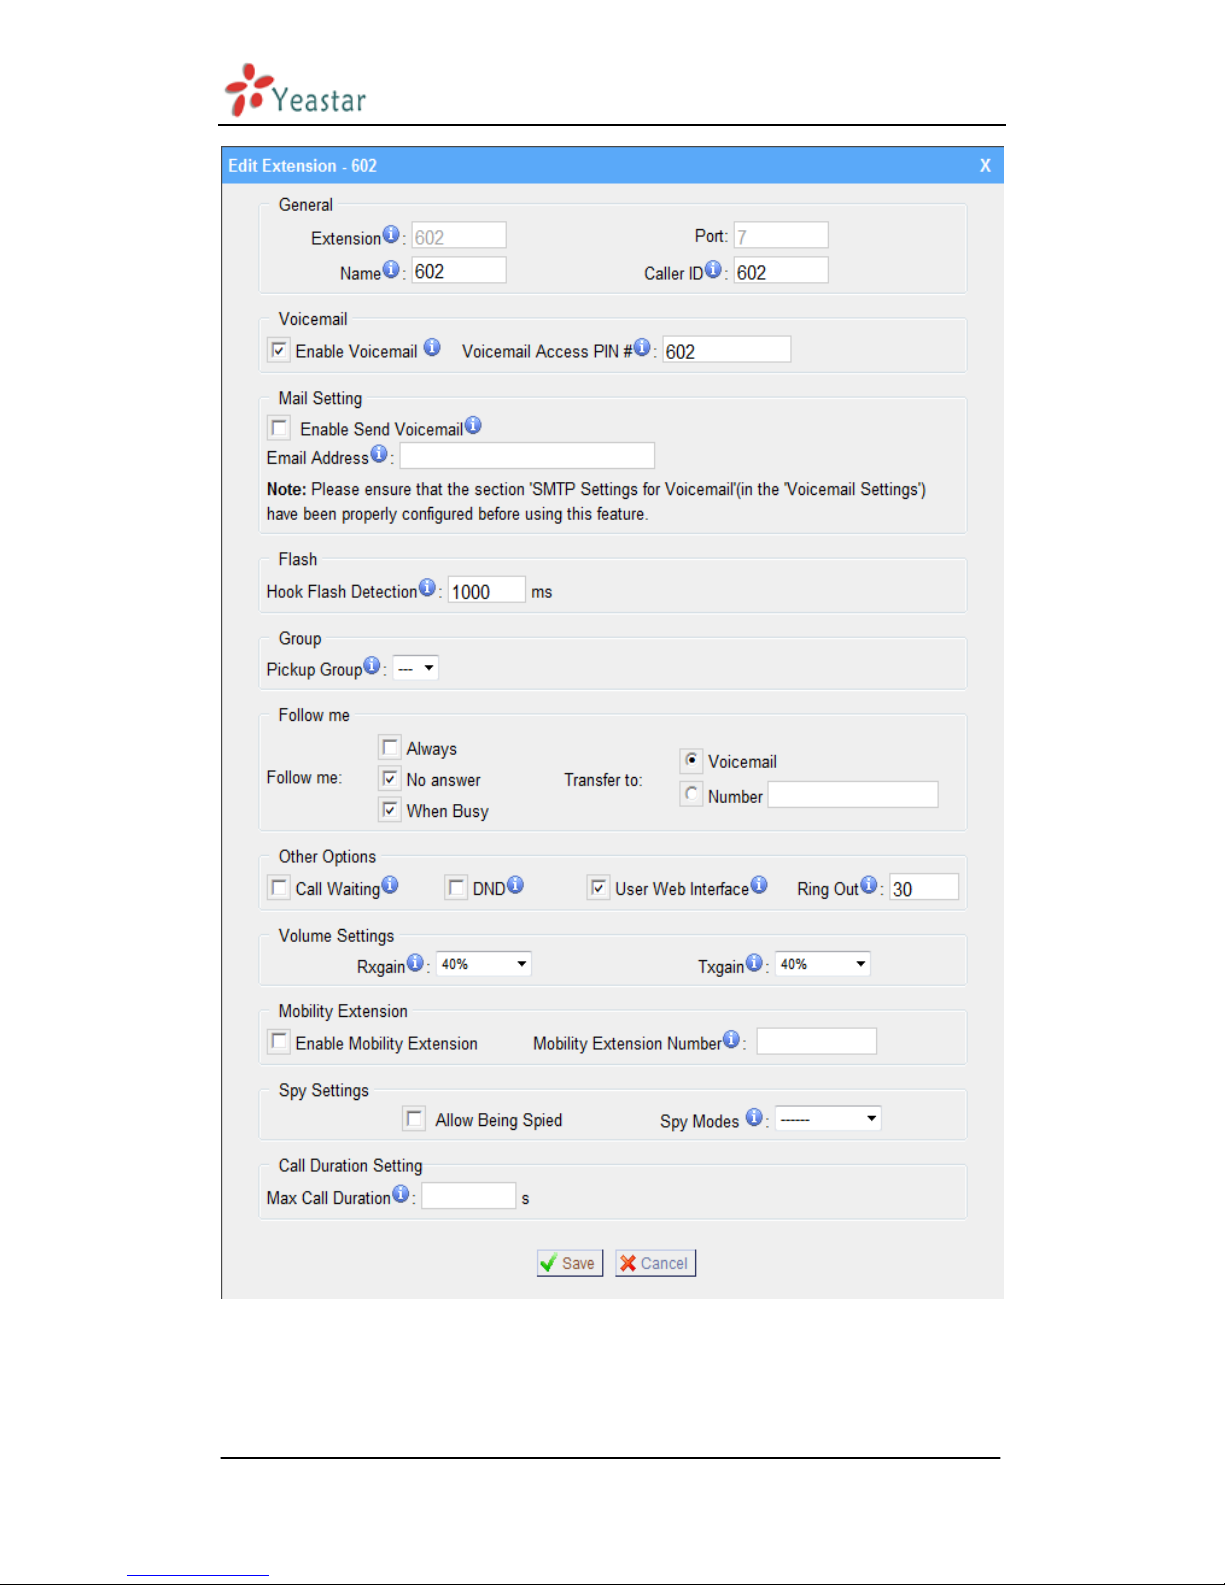Click the Max Call Duration field

pyautogui.click(x=469, y=1196)
